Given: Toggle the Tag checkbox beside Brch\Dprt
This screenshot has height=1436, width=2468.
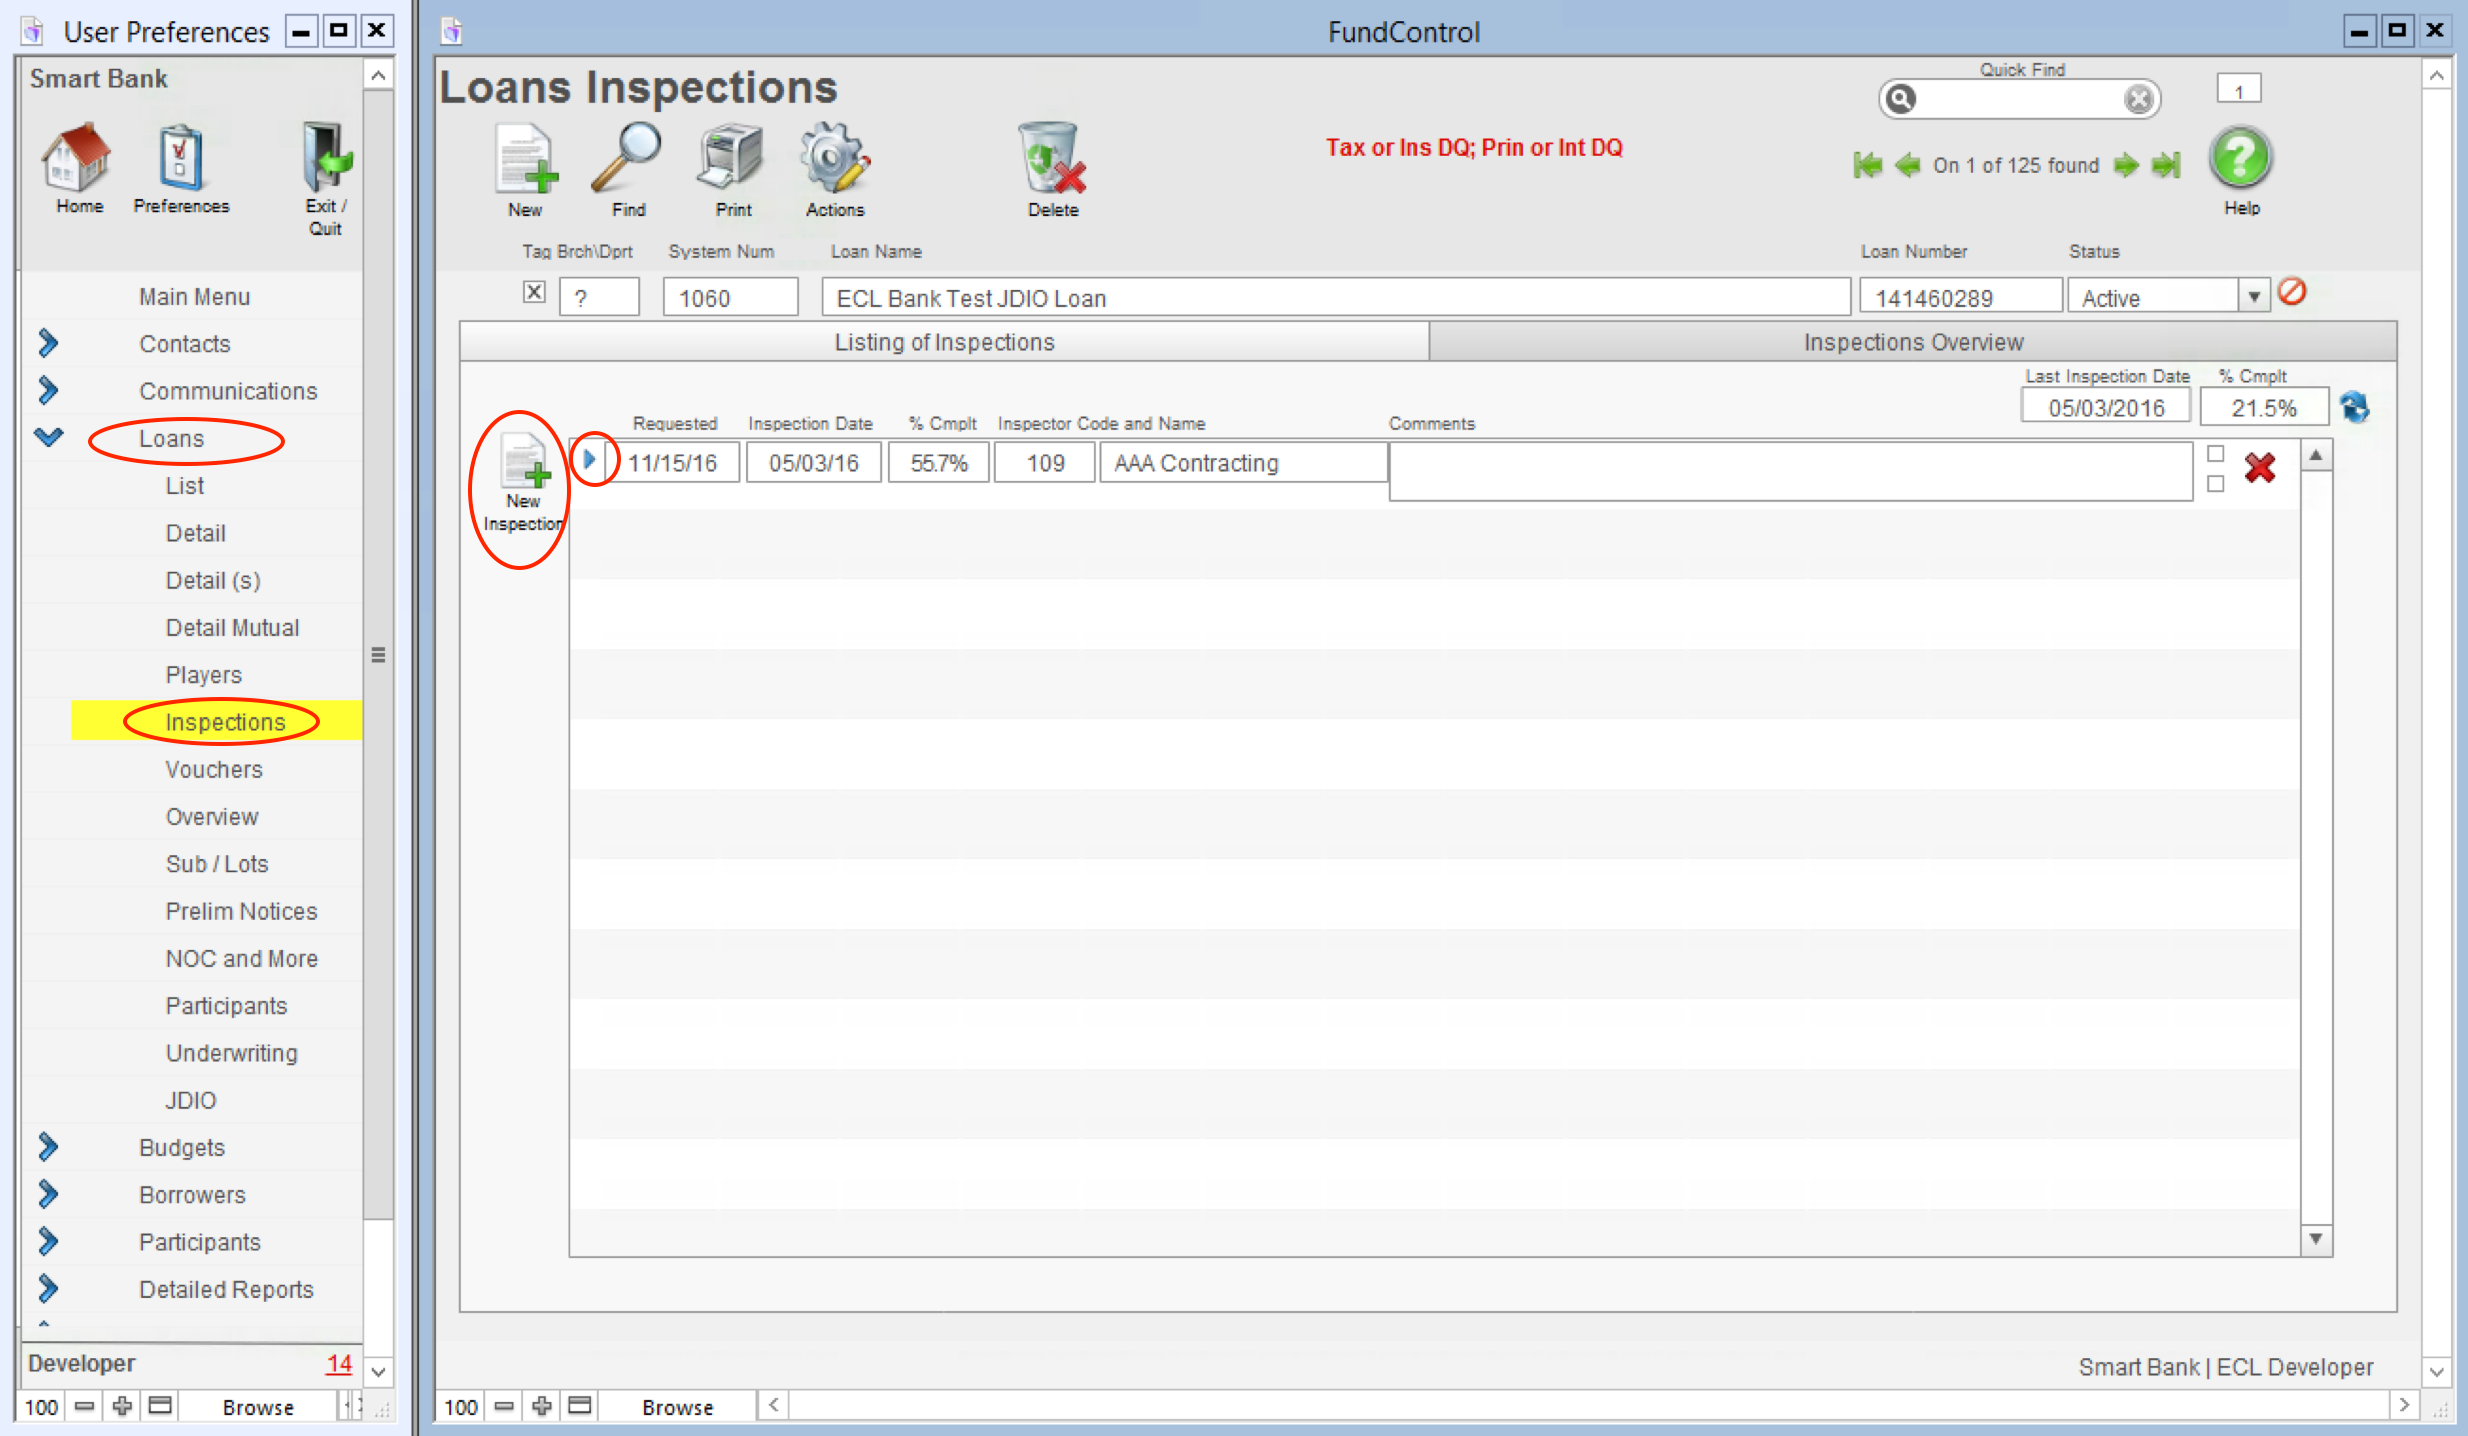Looking at the screenshot, I should pos(534,292).
